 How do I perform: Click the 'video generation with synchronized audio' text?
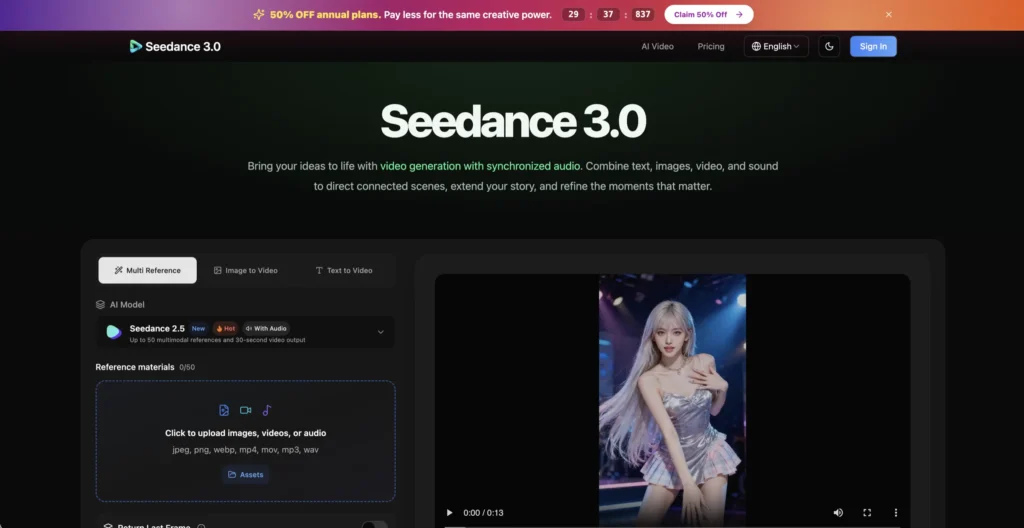(480, 166)
